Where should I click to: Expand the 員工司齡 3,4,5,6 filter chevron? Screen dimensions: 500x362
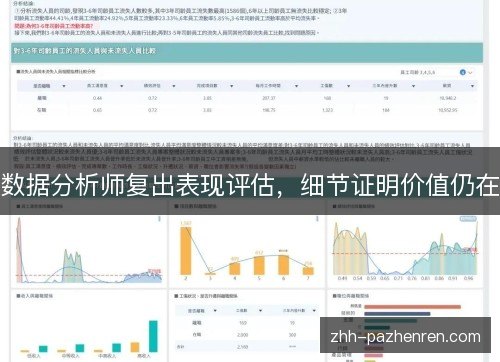click(x=471, y=72)
